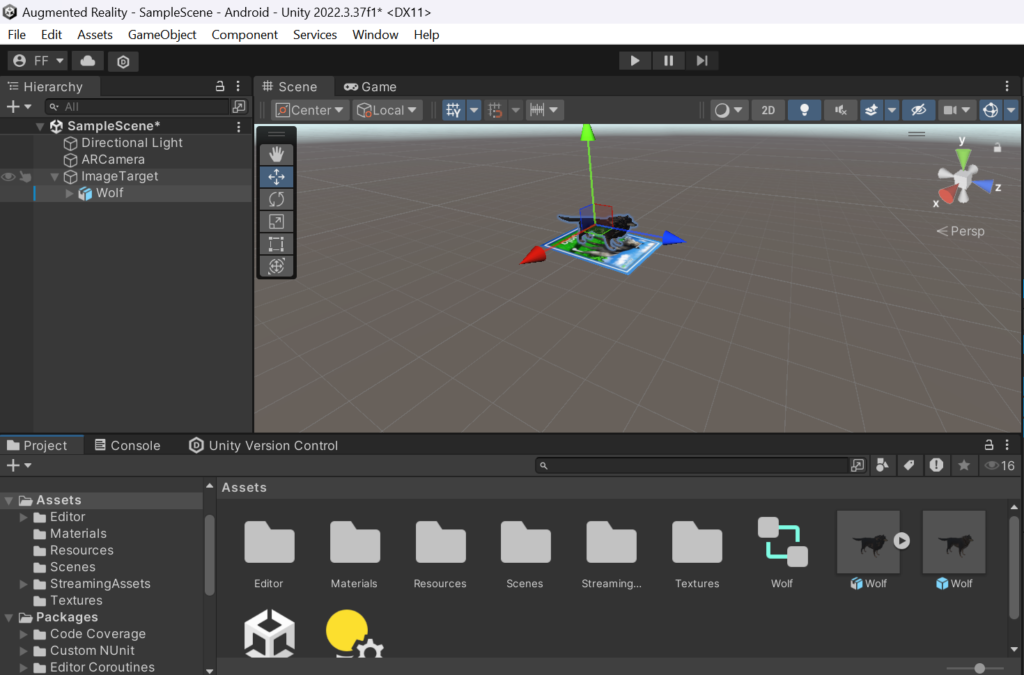The height and width of the screenshot is (675, 1024).
Task: Toggle ImageTarget picking hand icon
Action: (25, 176)
